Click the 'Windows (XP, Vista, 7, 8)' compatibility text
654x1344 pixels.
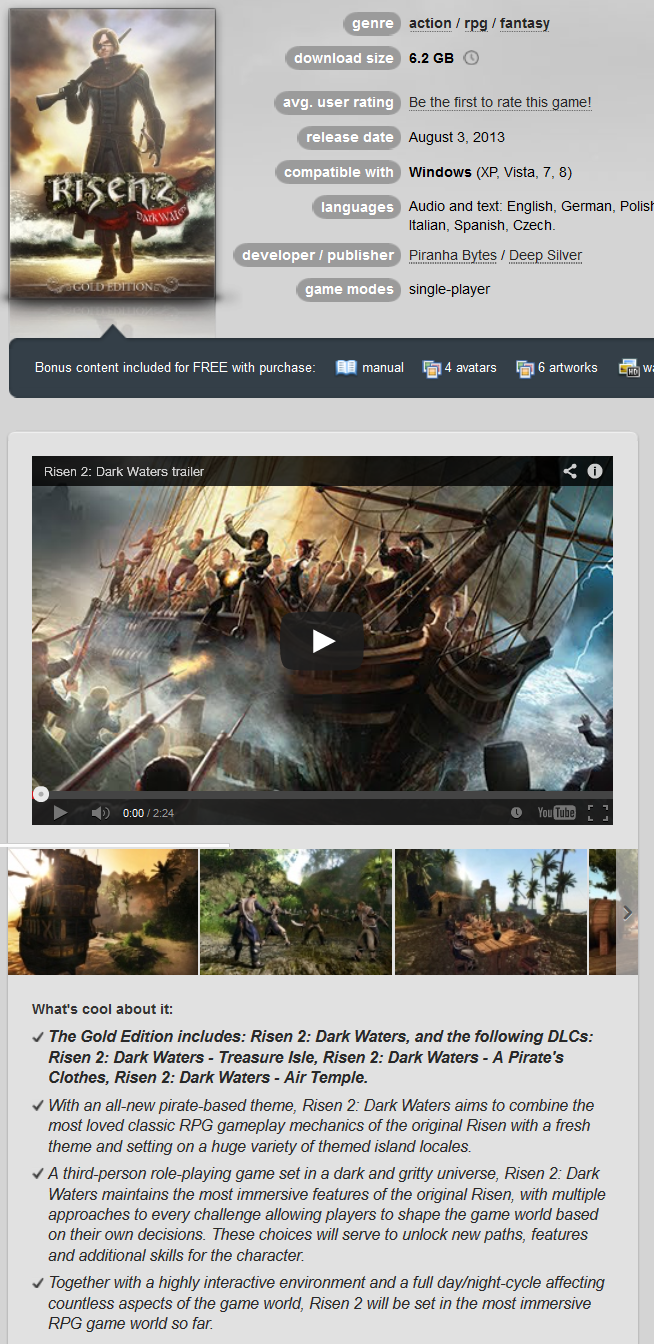(x=490, y=172)
